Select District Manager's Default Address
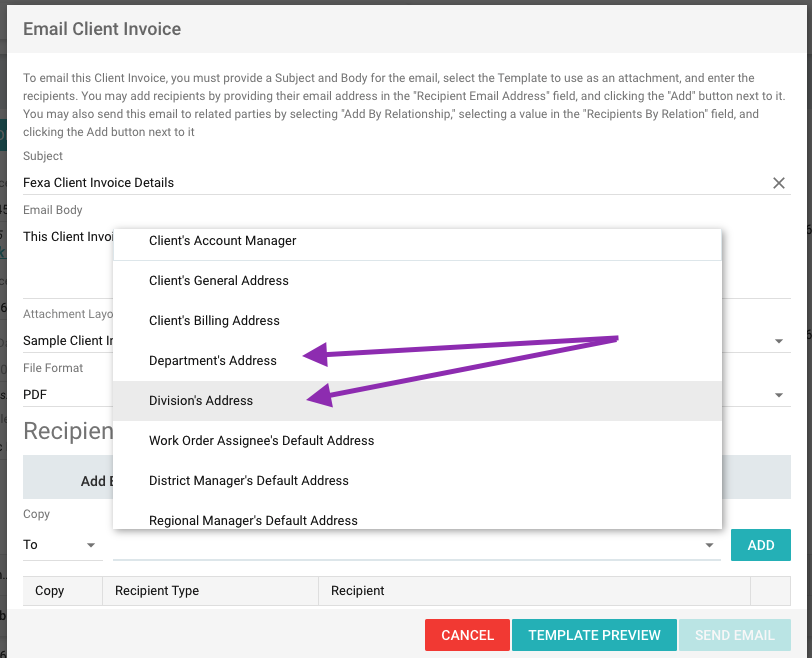This screenshot has height=658, width=812. pos(248,481)
